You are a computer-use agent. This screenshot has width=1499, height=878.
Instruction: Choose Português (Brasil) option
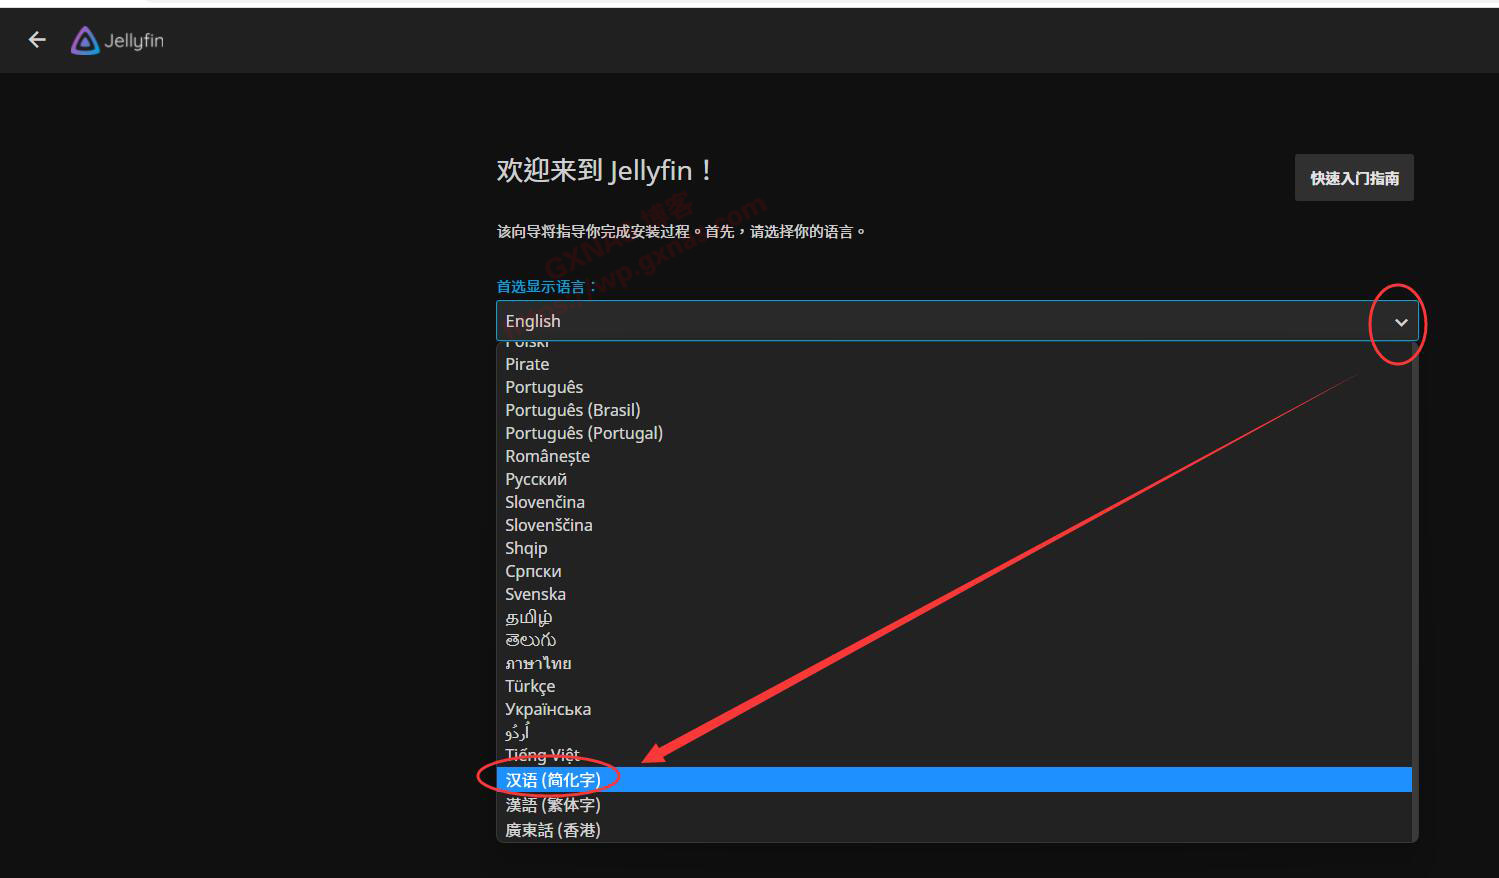572,410
